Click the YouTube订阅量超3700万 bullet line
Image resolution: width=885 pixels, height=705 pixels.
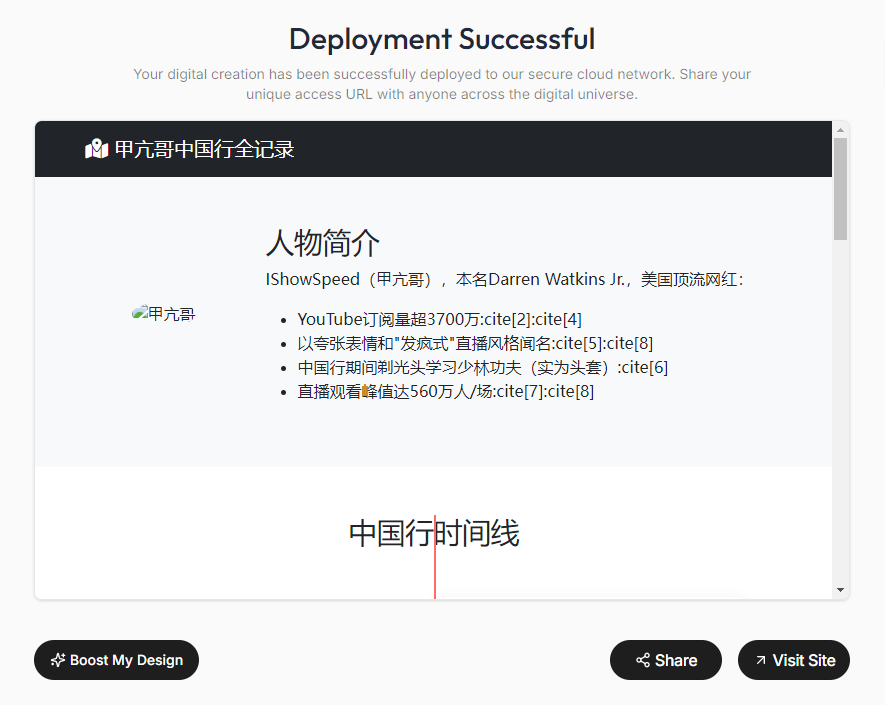439,319
